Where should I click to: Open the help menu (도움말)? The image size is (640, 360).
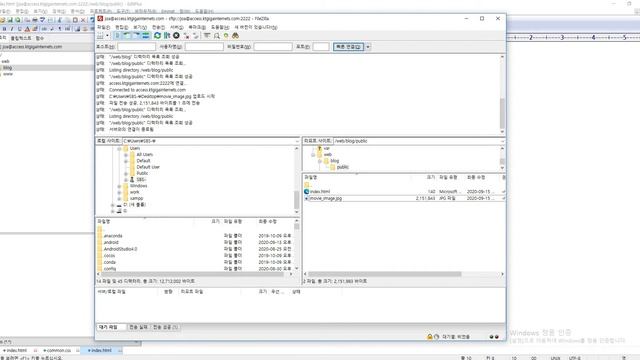tap(220, 27)
